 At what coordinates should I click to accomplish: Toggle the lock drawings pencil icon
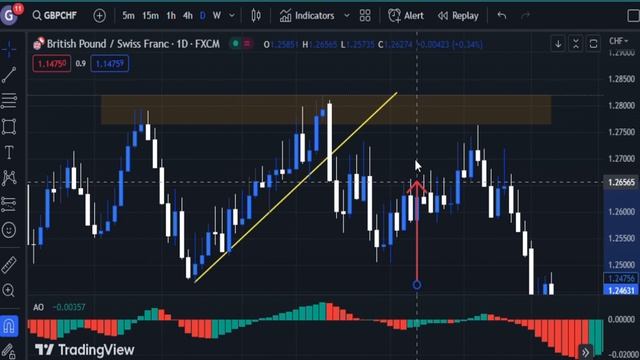pos(9,351)
